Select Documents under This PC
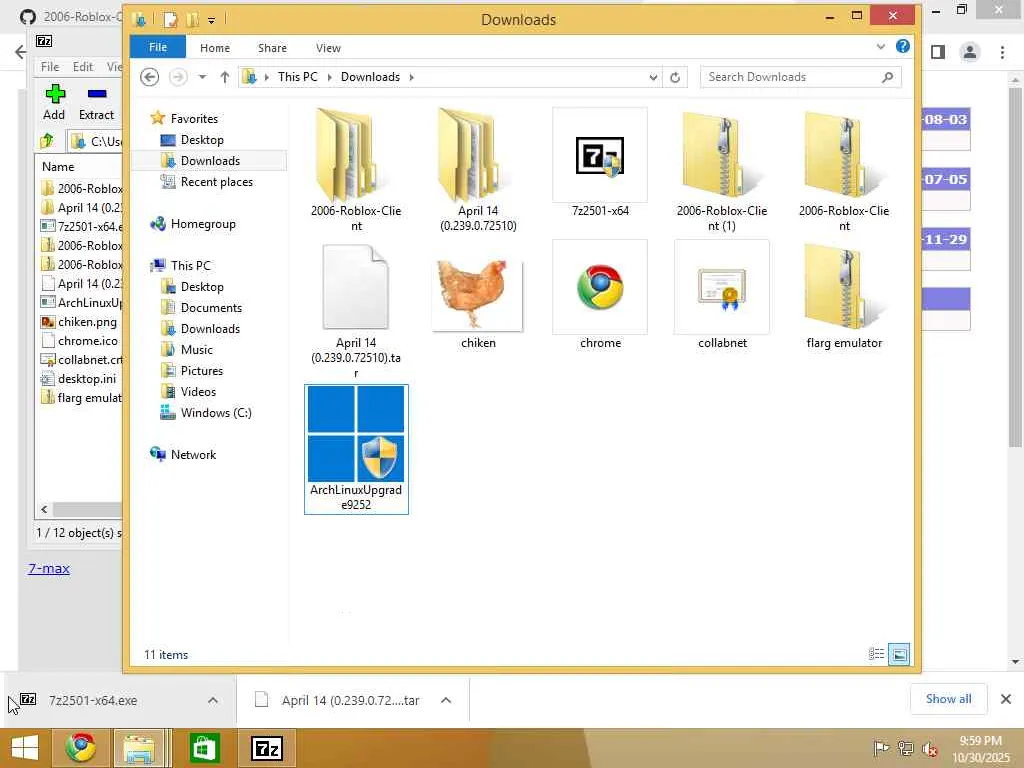This screenshot has width=1024, height=768. (x=211, y=308)
